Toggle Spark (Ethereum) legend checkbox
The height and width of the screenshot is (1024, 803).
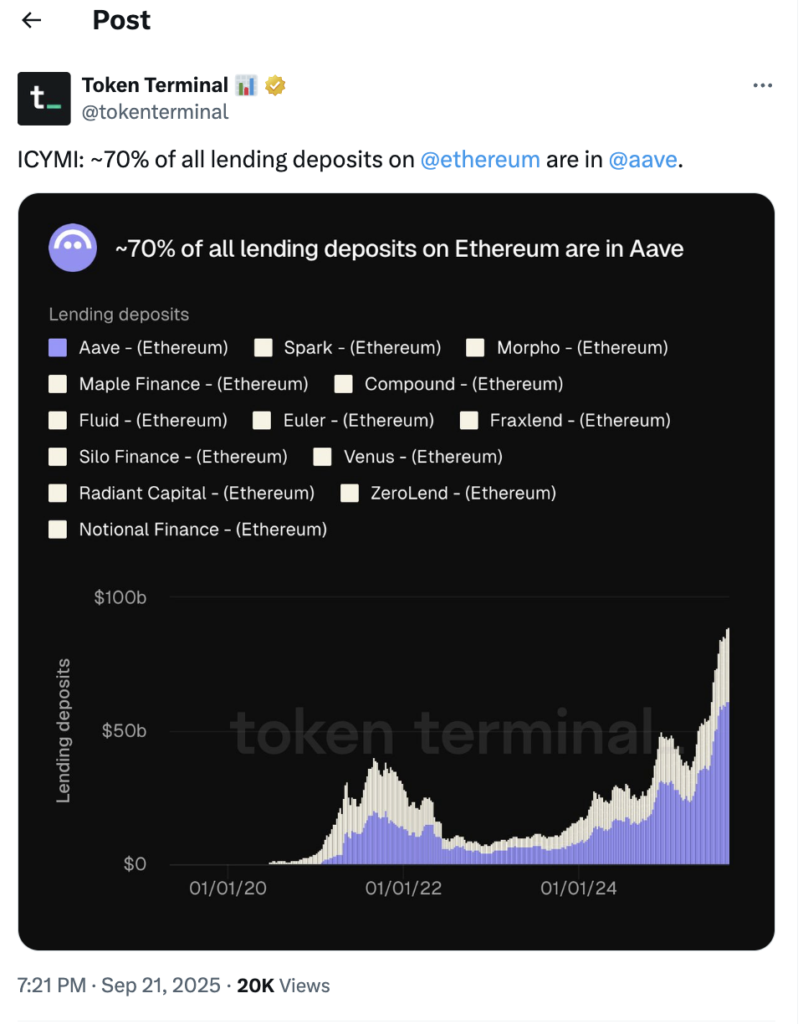tap(263, 348)
